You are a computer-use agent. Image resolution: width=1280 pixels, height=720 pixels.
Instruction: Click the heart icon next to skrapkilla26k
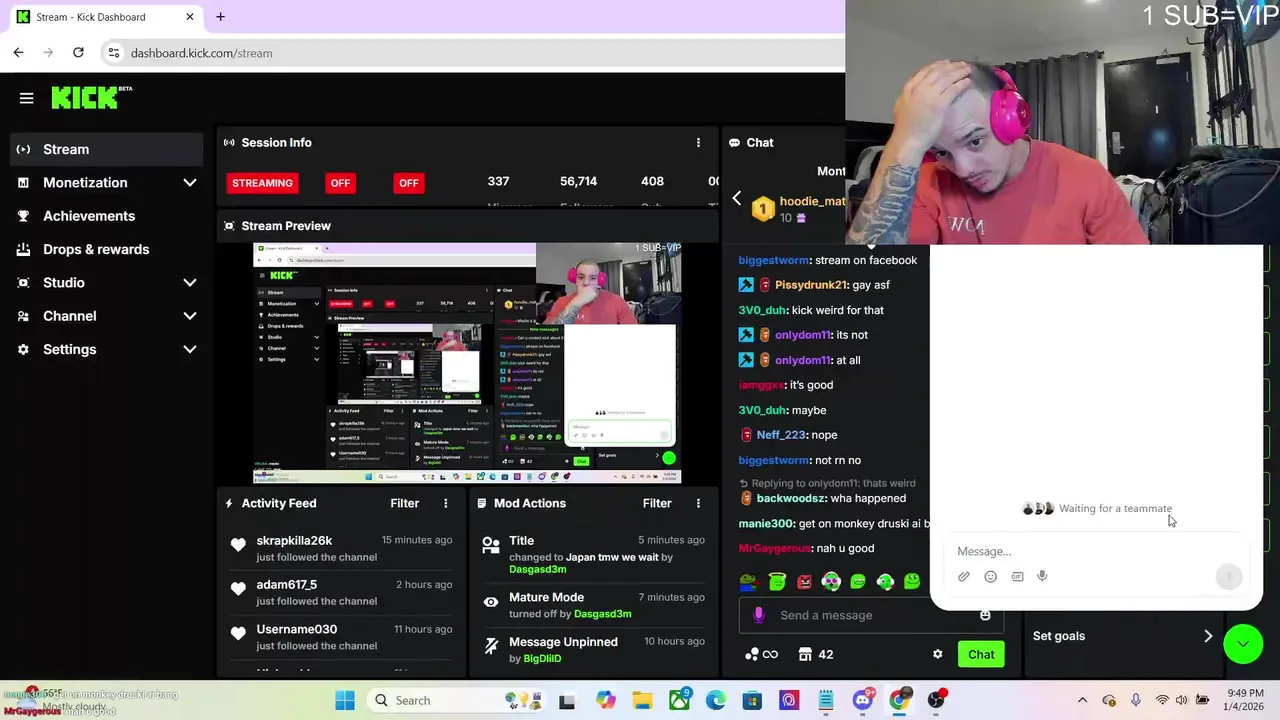(238, 545)
